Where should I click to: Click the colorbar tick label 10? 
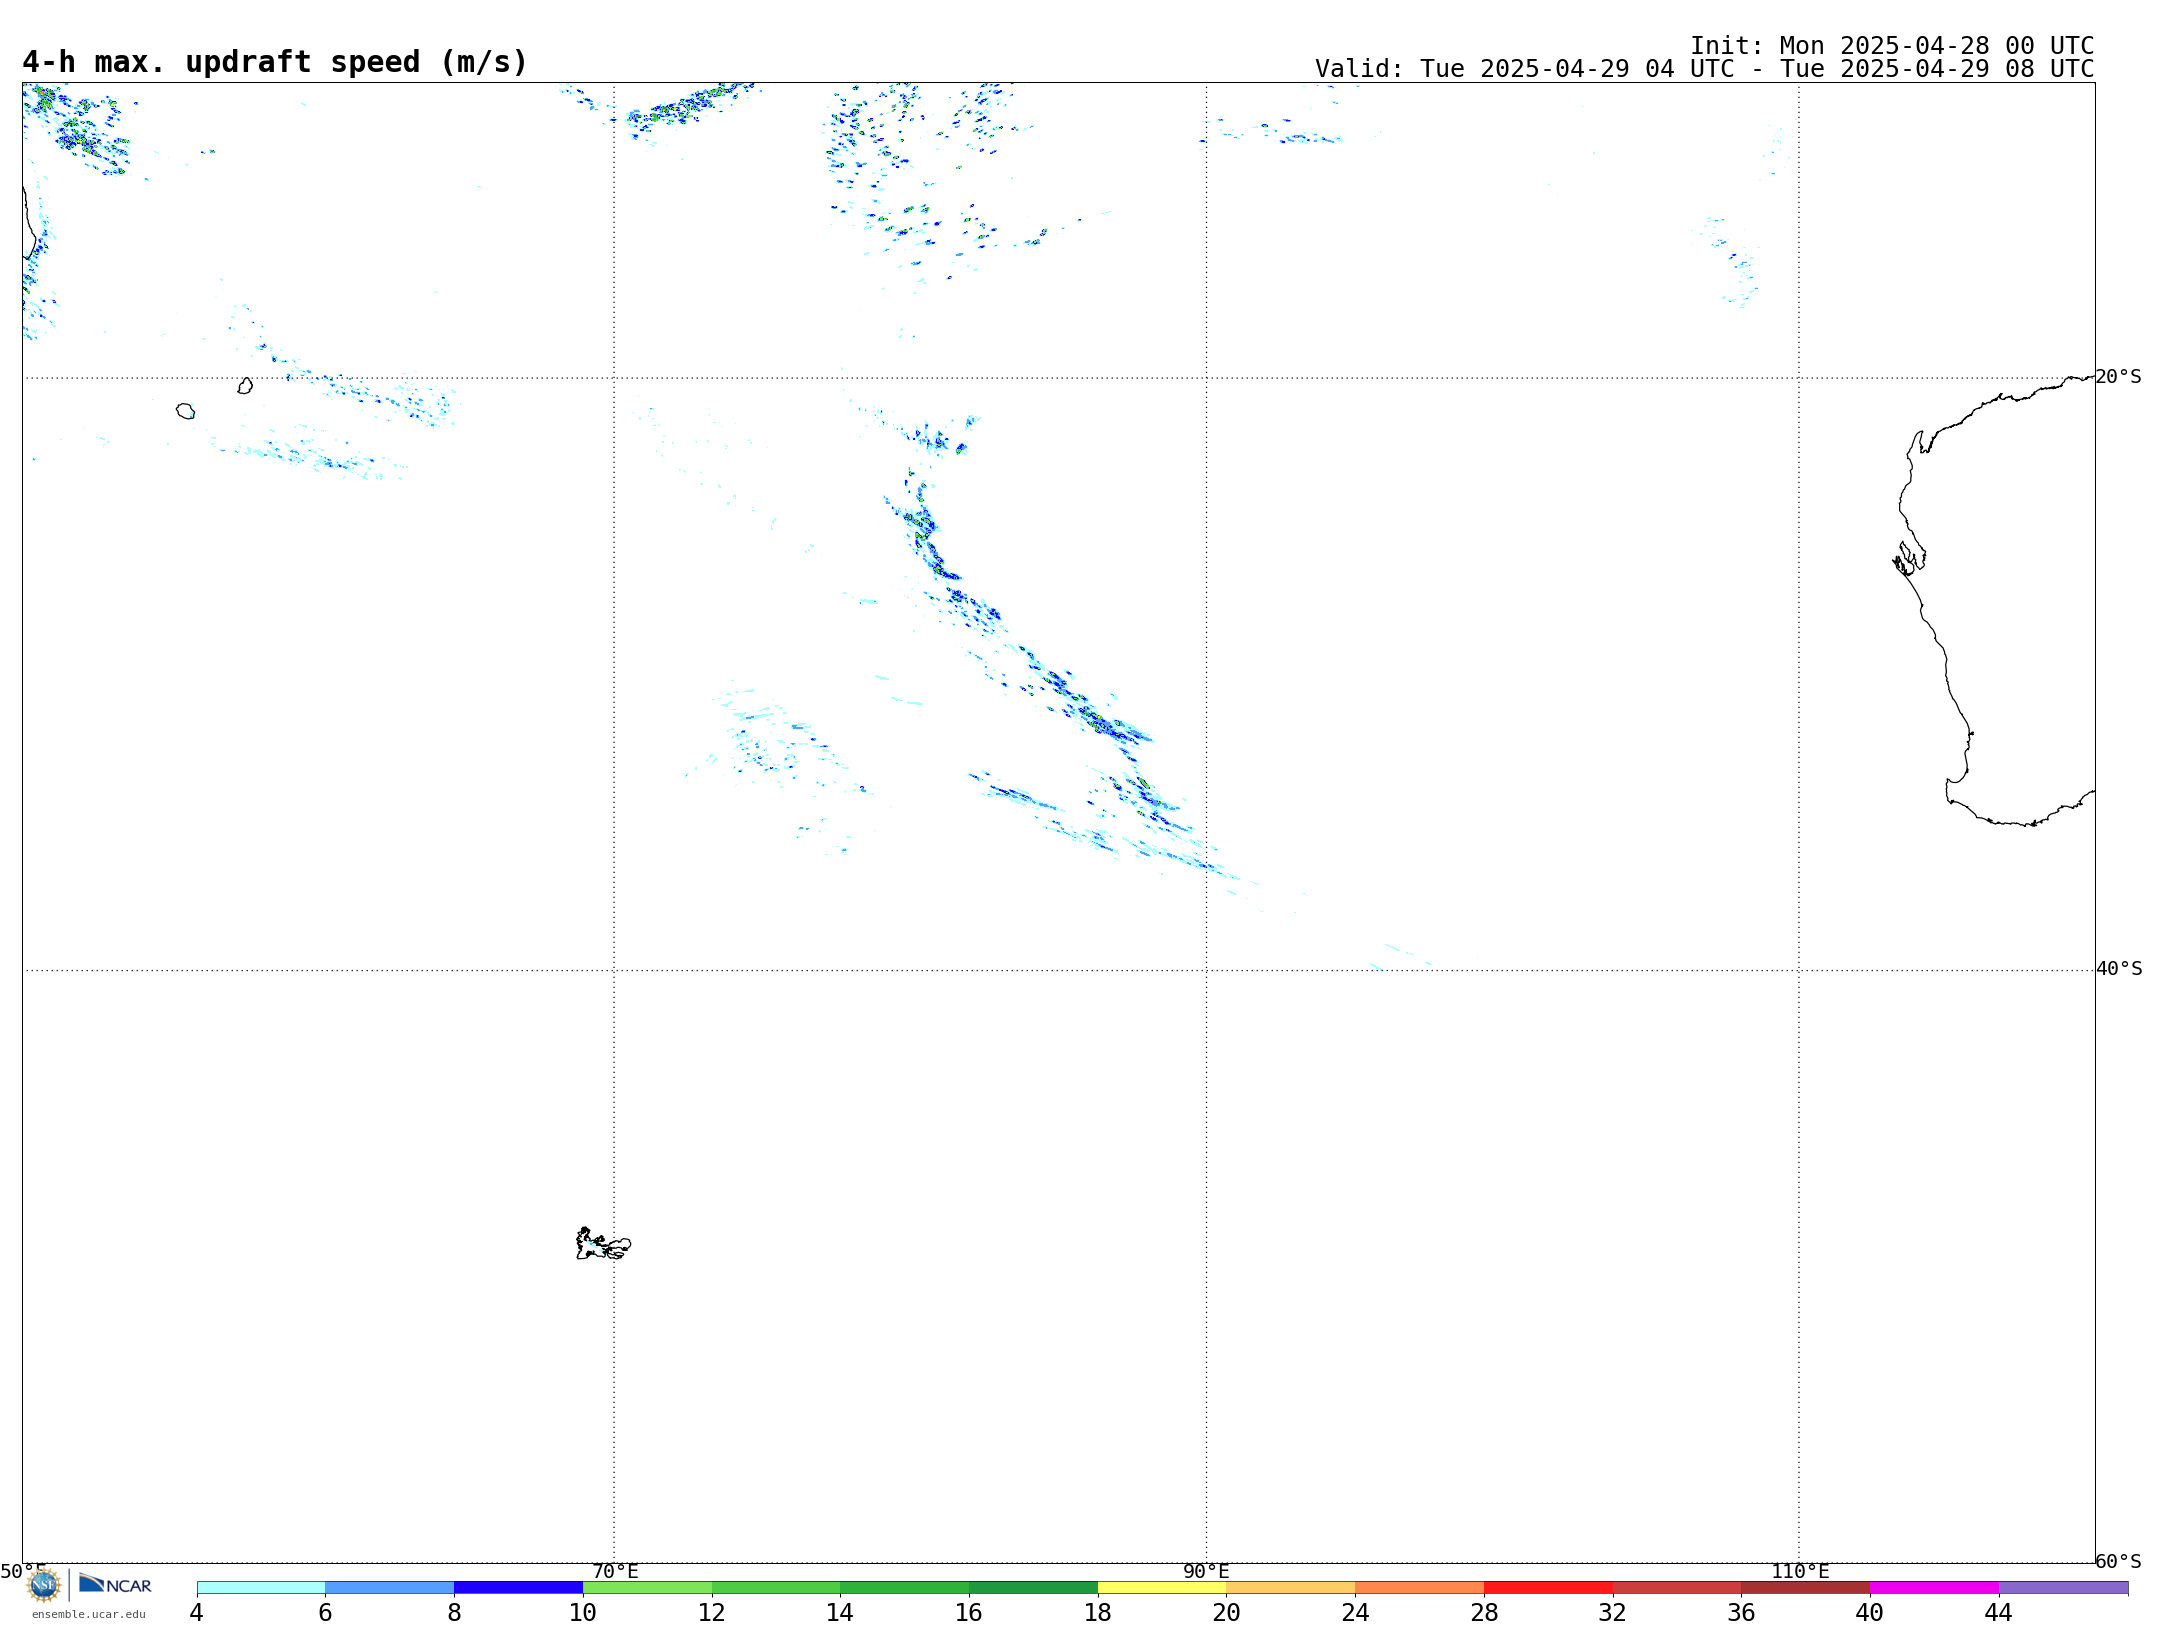click(583, 1612)
